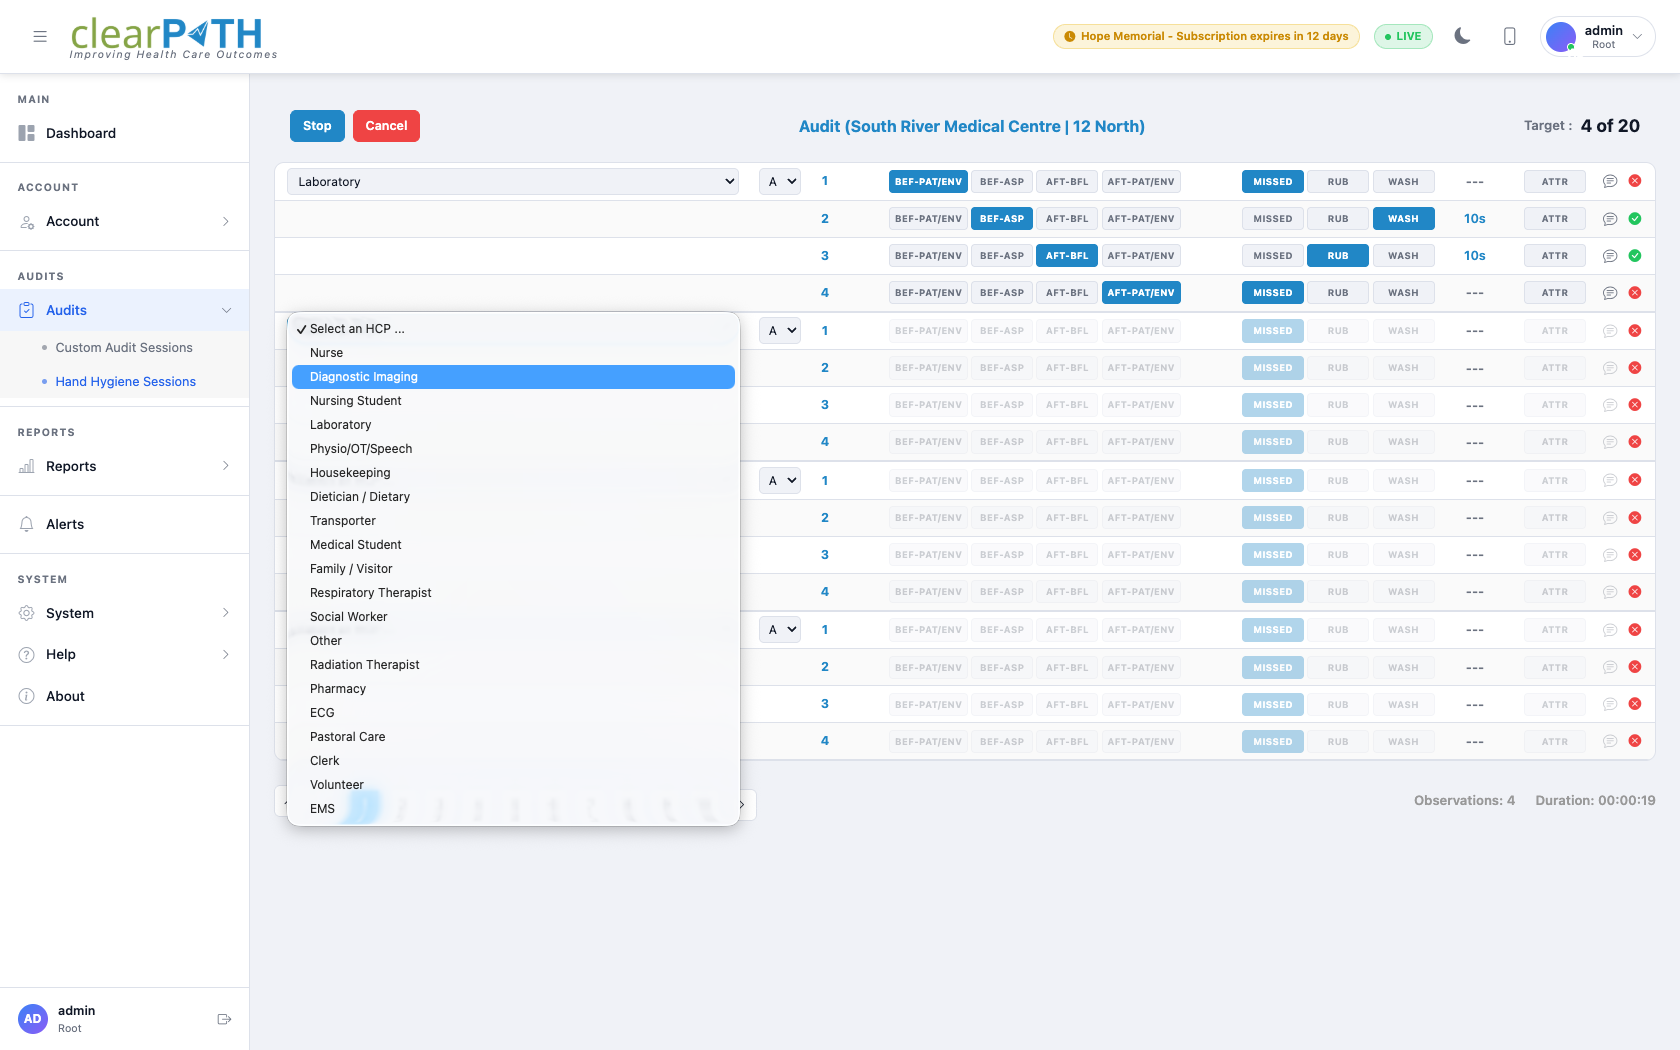This screenshot has width=1680, height=1050.
Task: Open the mobile device view icon
Action: (1510, 35)
